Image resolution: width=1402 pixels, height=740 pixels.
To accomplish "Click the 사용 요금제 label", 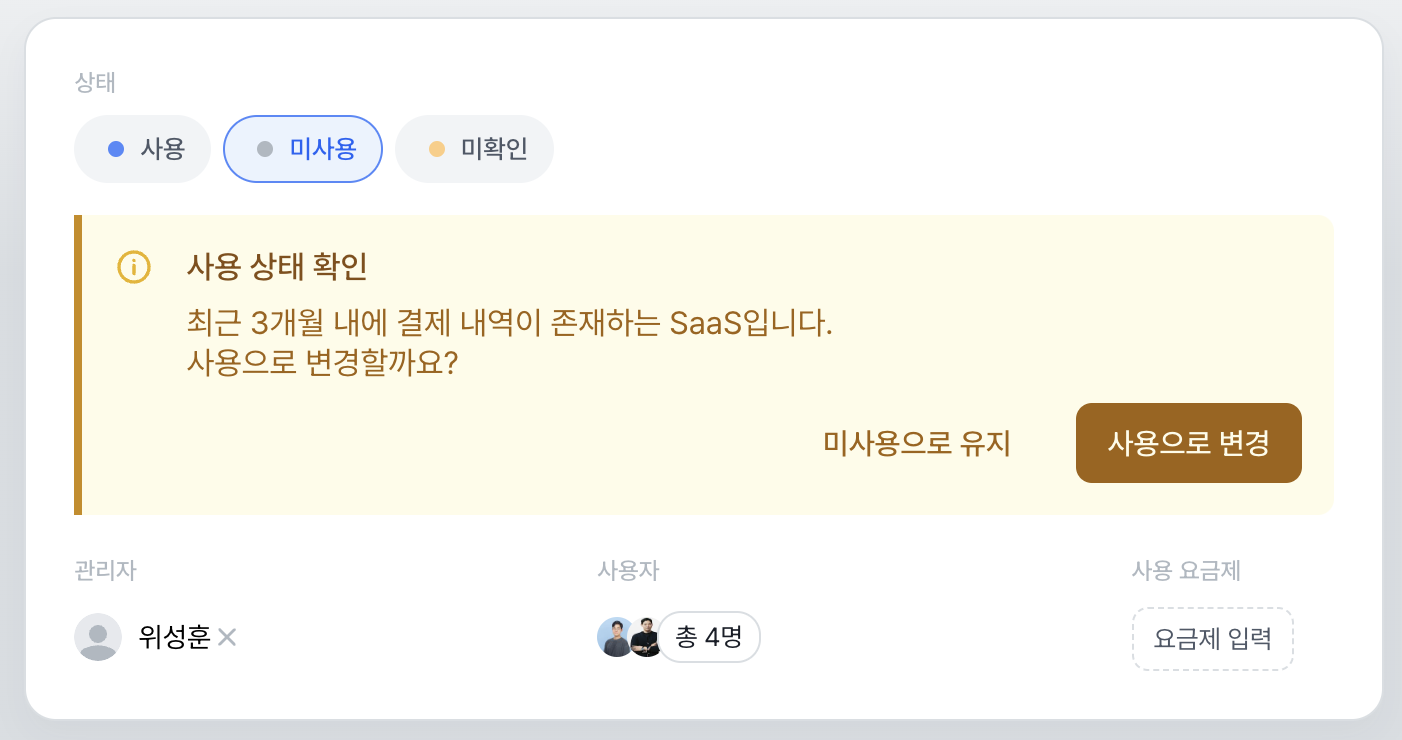I will [x=1186, y=571].
